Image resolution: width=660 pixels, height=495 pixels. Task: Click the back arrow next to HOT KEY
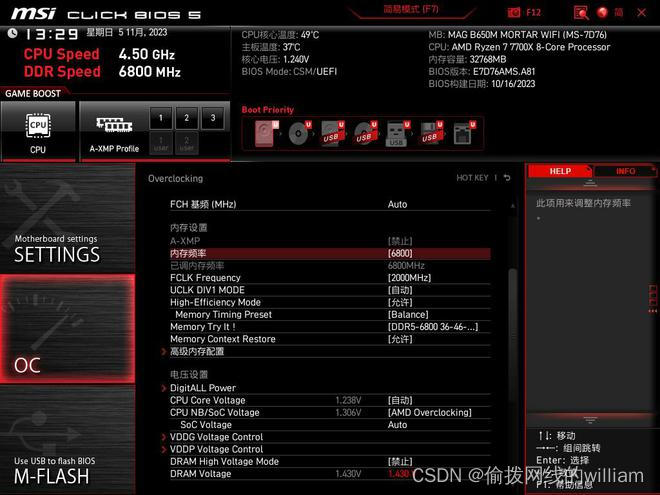(x=507, y=178)
